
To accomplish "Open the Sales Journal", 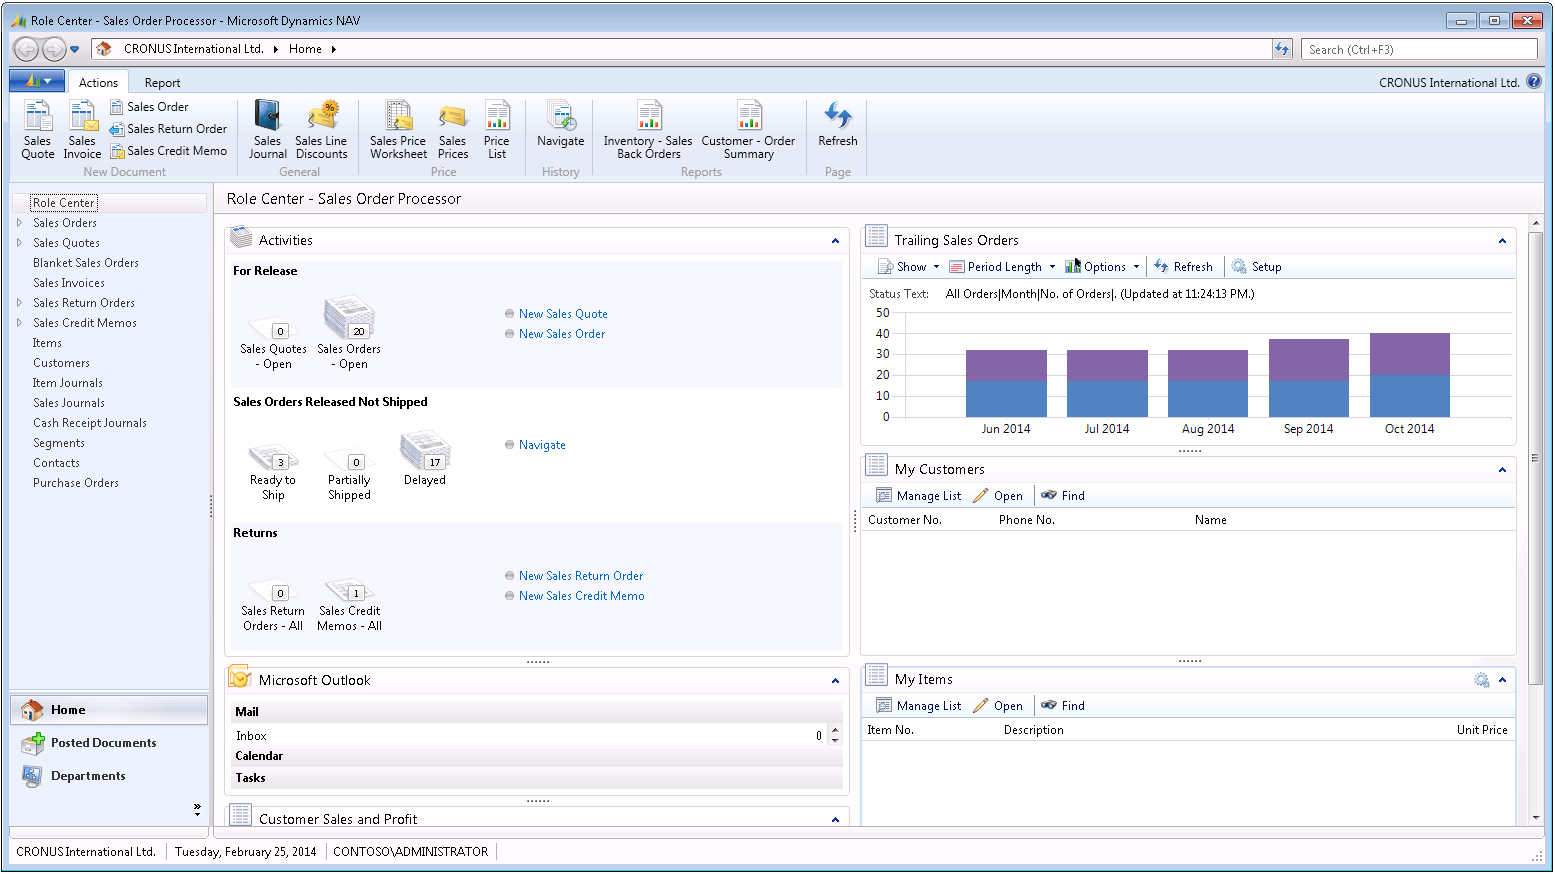I will tap(267, 130).
